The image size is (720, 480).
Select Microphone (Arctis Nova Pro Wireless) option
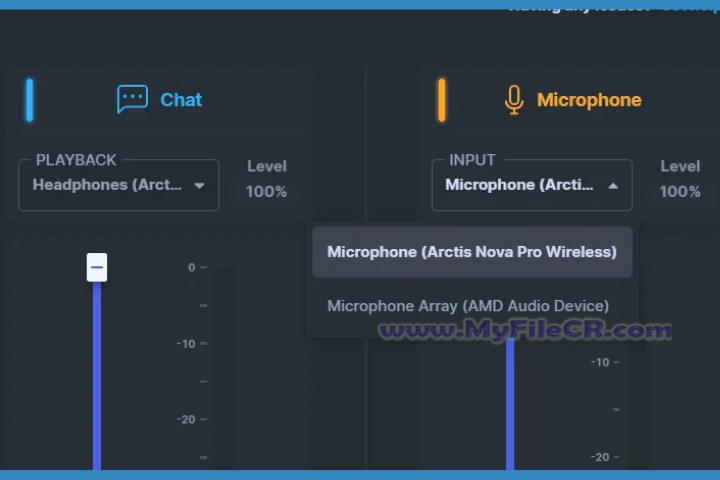click(x=471, y=252)
